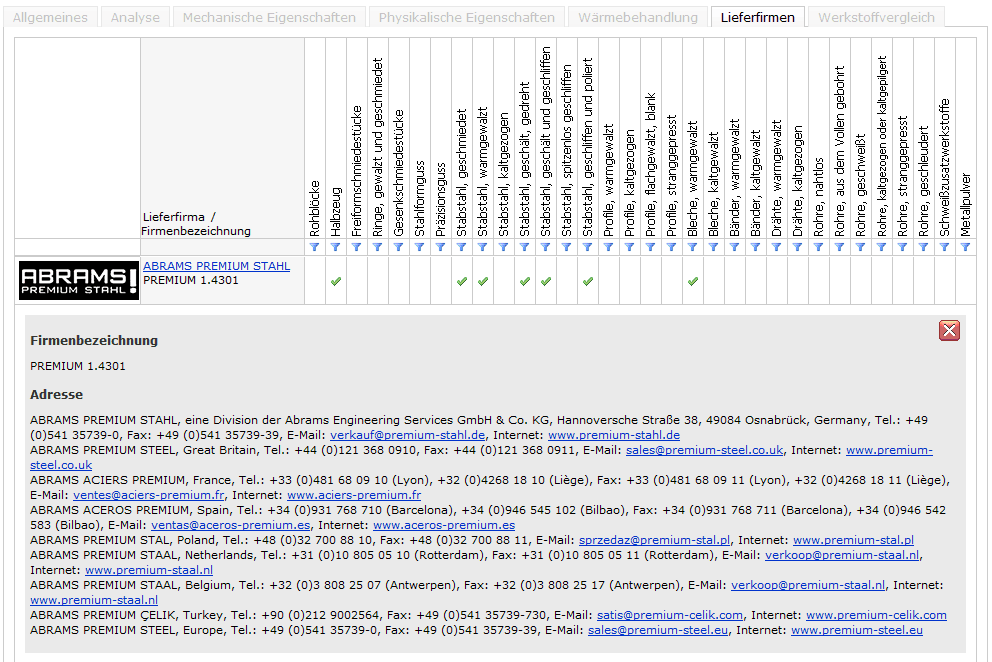Filter by Stabstahl, kaltgezogen column
The image size is (992, 662).
[x=503, y=247]
